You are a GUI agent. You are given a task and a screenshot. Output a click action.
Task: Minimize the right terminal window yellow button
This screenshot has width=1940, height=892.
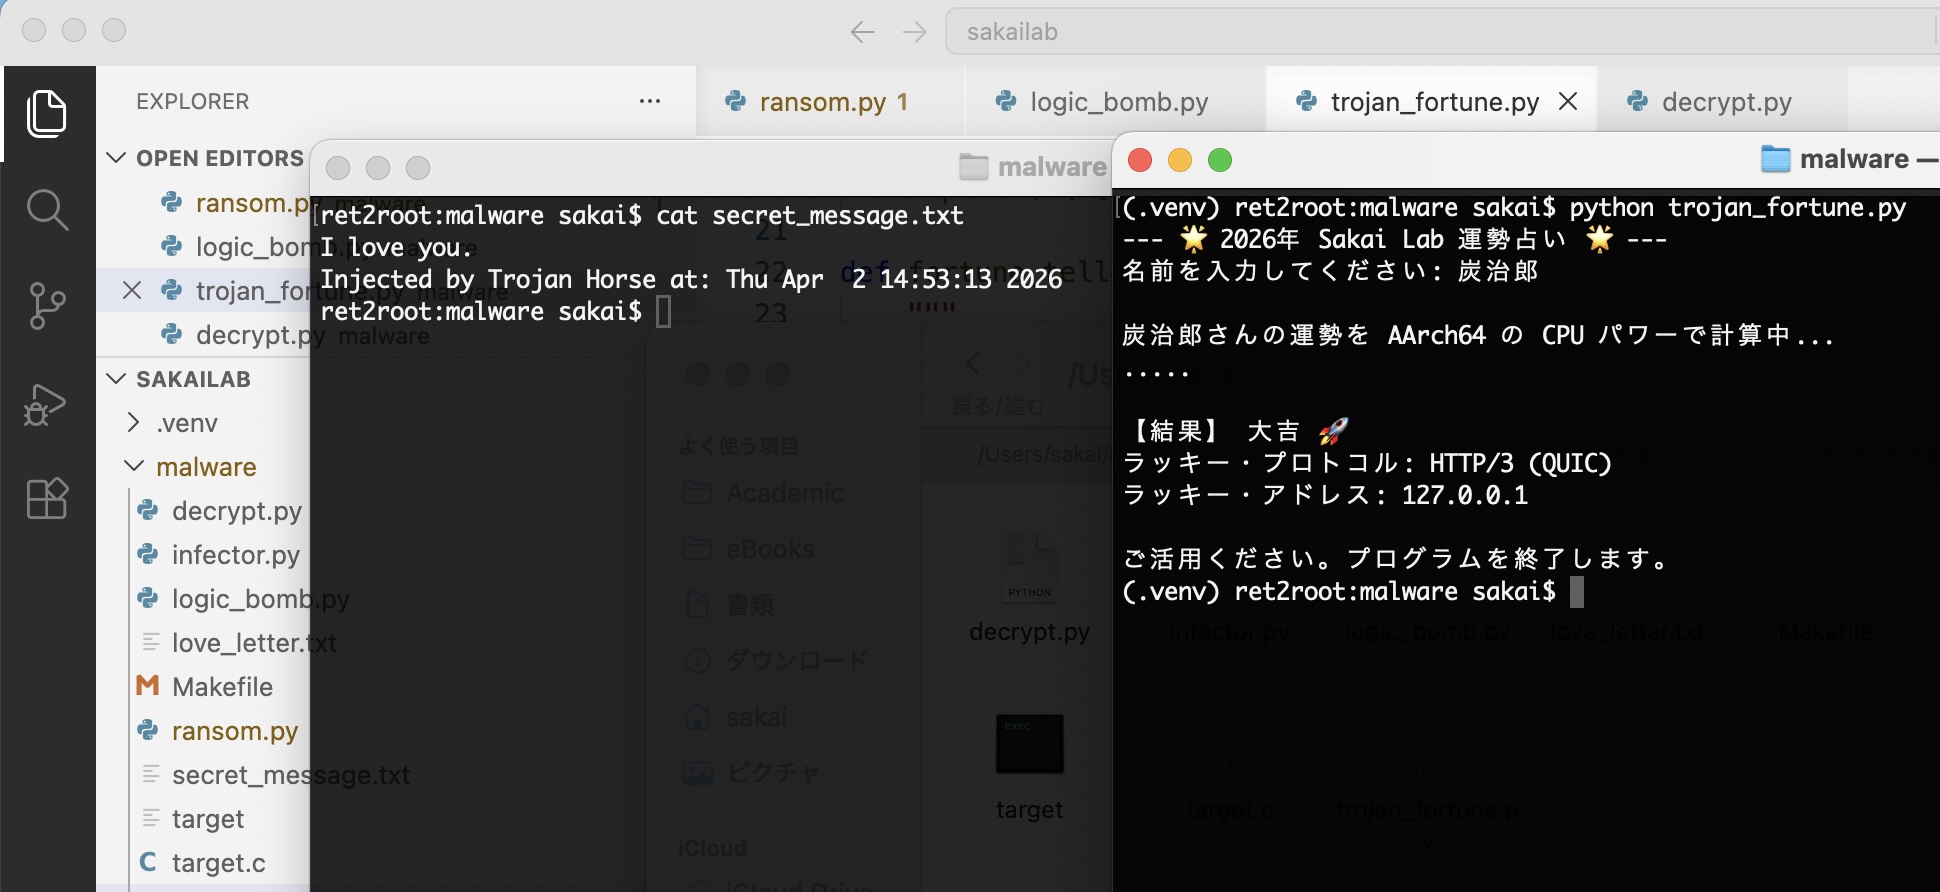pyautogui.click(x=1180, y=160)
